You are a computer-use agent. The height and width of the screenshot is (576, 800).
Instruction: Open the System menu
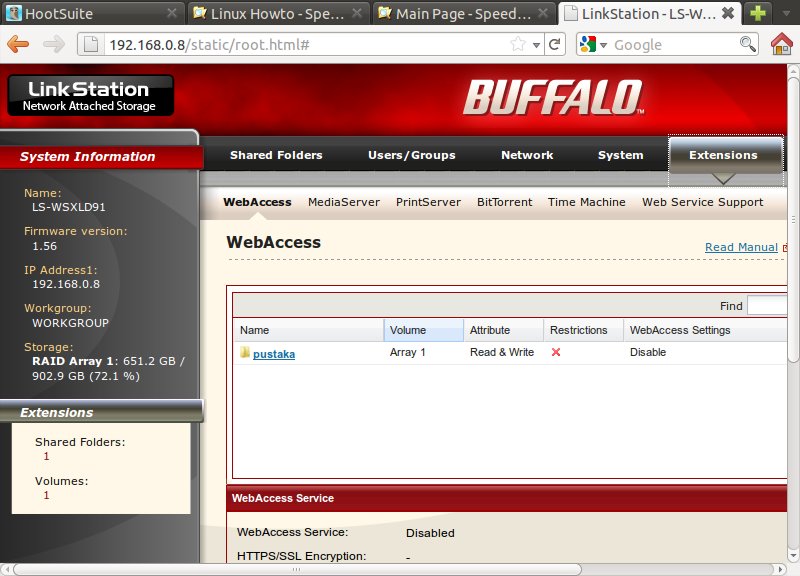(620, 155)
